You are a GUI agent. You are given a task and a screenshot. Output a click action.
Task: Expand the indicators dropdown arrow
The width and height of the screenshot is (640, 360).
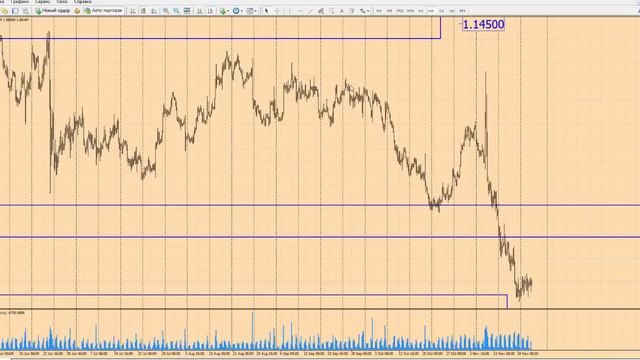228,11
